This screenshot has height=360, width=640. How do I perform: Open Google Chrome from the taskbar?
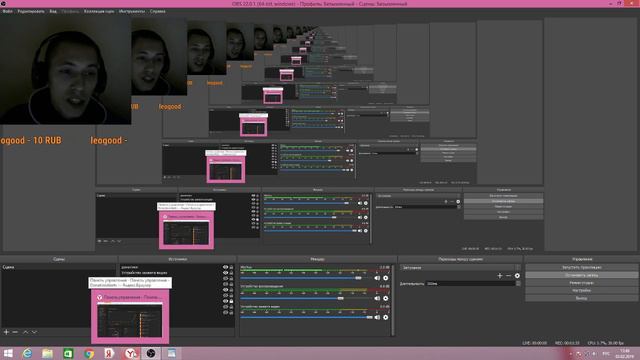click(89, 353)
